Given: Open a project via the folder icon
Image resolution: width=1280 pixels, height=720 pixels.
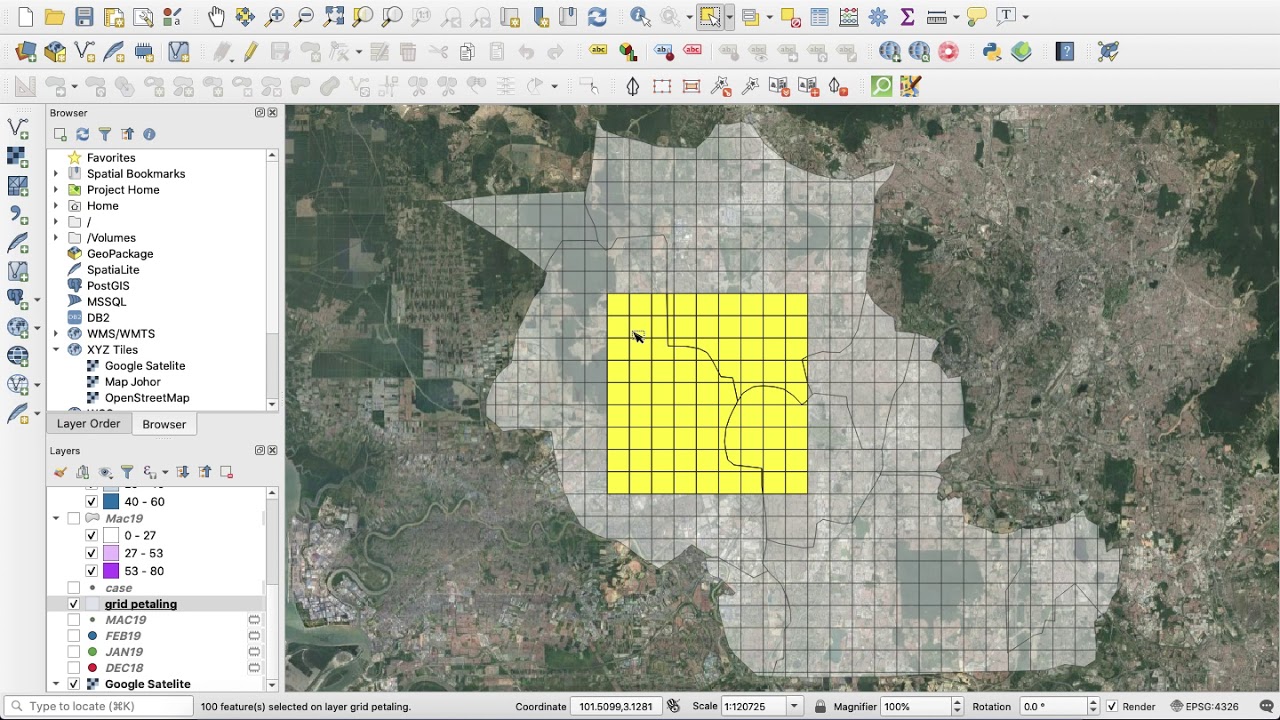Looking at the screenshot, I should 55,17.
